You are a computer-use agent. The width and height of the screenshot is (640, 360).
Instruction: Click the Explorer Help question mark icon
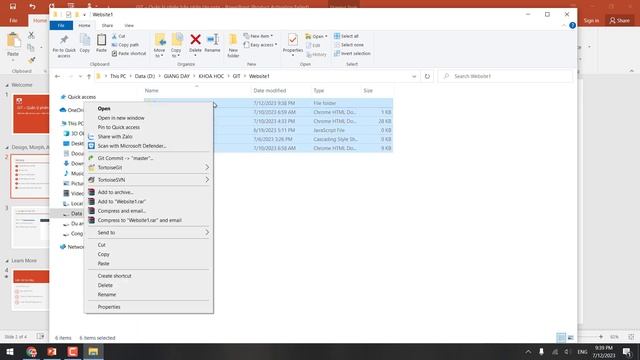pos(572,25)
